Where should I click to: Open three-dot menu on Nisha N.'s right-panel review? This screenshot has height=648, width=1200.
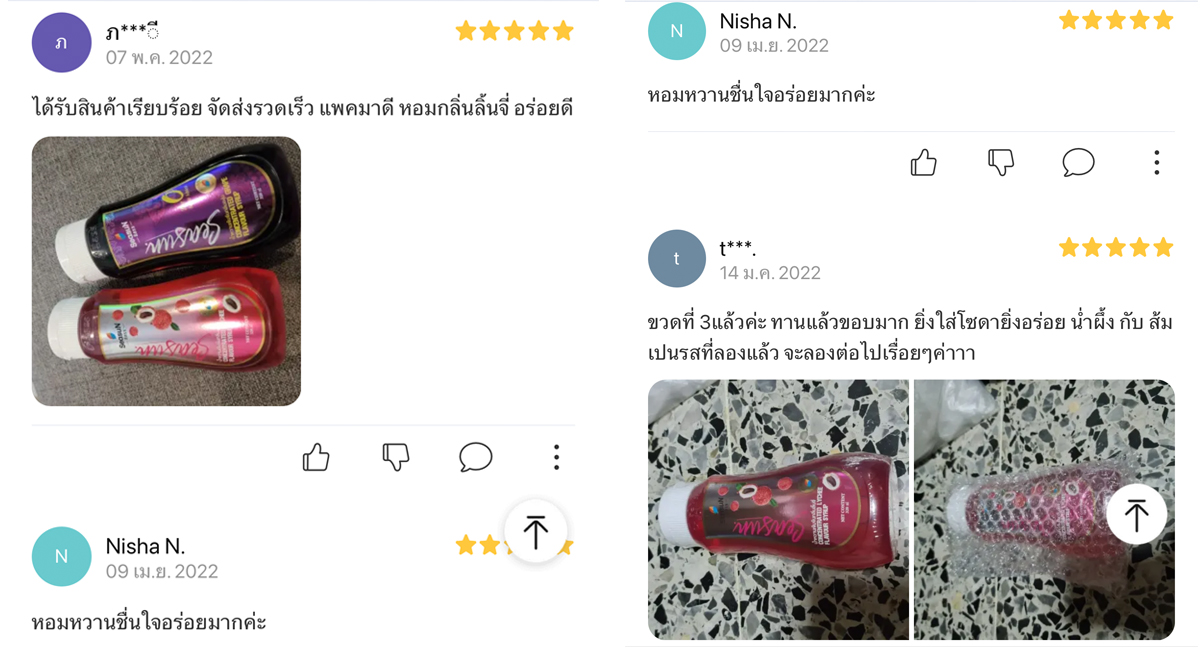[x=1156, y=162]
